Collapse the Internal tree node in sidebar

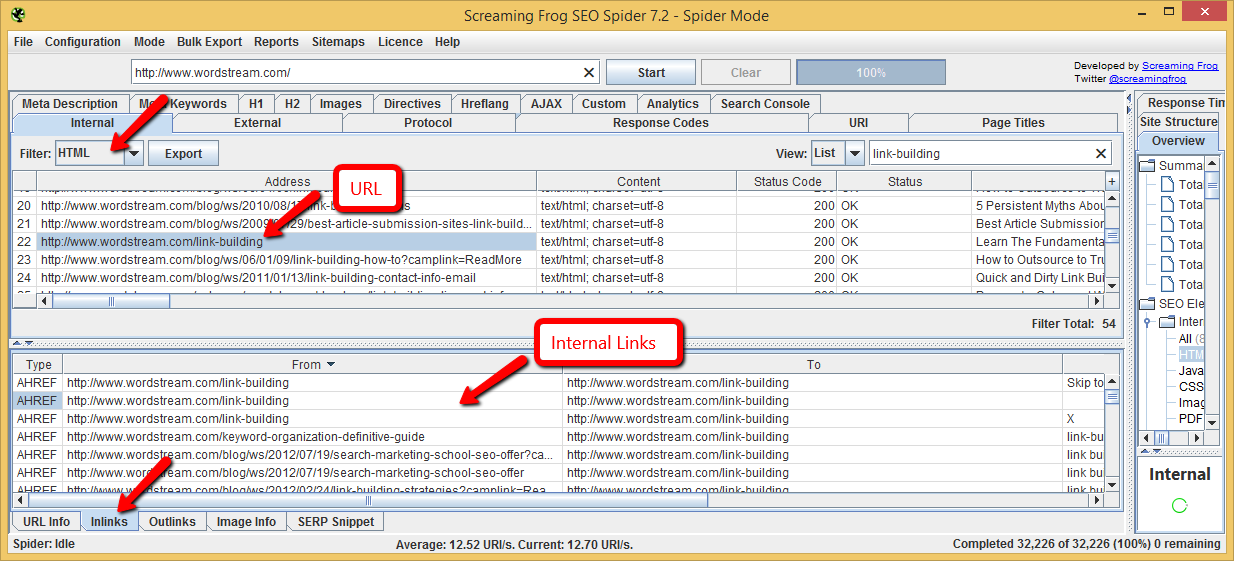pos(1149,322)
